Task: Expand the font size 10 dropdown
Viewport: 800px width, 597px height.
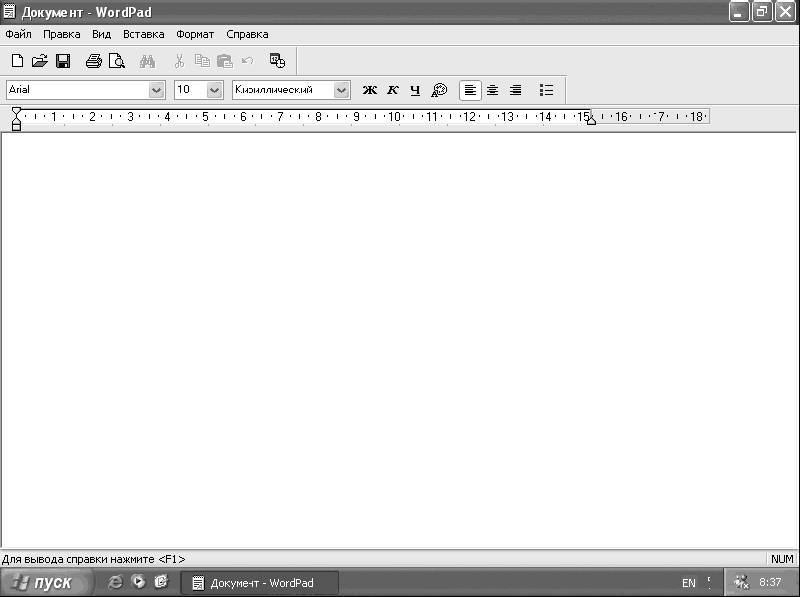Action: click(x=214, y=90)
